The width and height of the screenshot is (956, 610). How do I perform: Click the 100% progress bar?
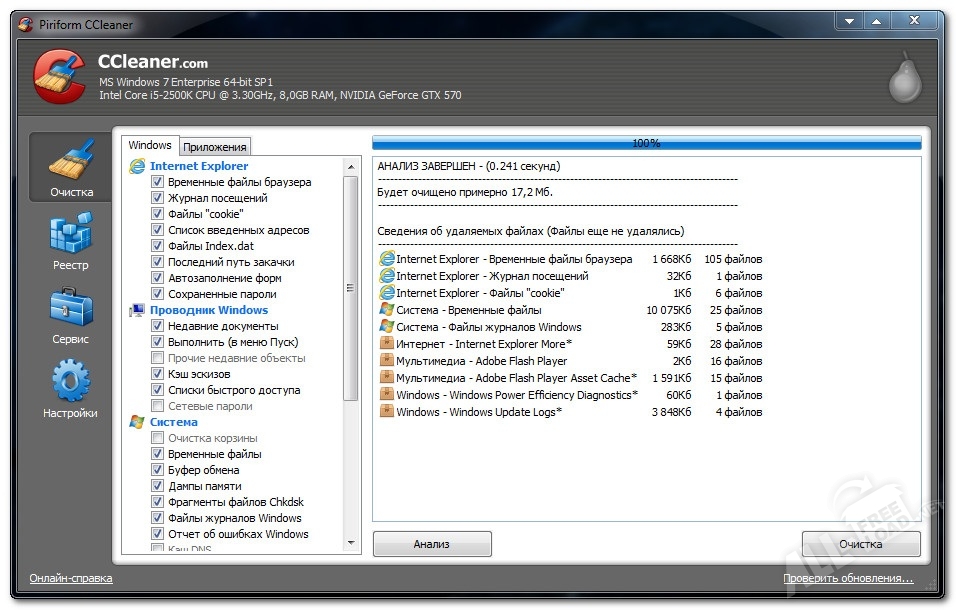pyautogui.click(x=646, y=143)
